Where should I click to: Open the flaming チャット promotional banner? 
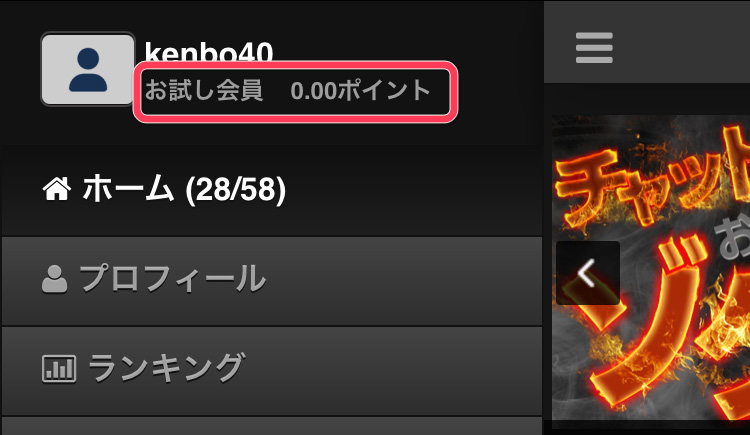[x=651, y=268]
